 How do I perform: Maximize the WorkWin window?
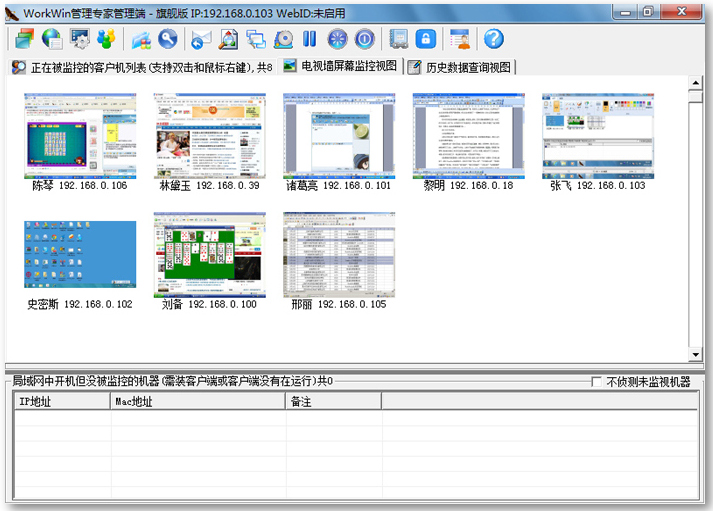click(x=648, y=12)
